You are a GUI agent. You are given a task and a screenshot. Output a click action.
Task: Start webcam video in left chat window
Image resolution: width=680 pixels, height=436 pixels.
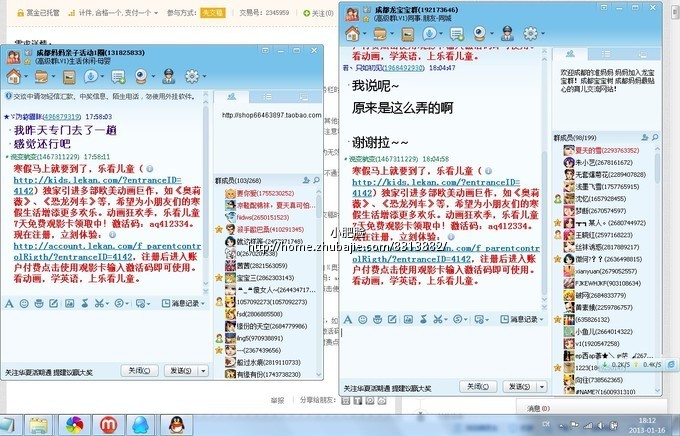(141, 77)
